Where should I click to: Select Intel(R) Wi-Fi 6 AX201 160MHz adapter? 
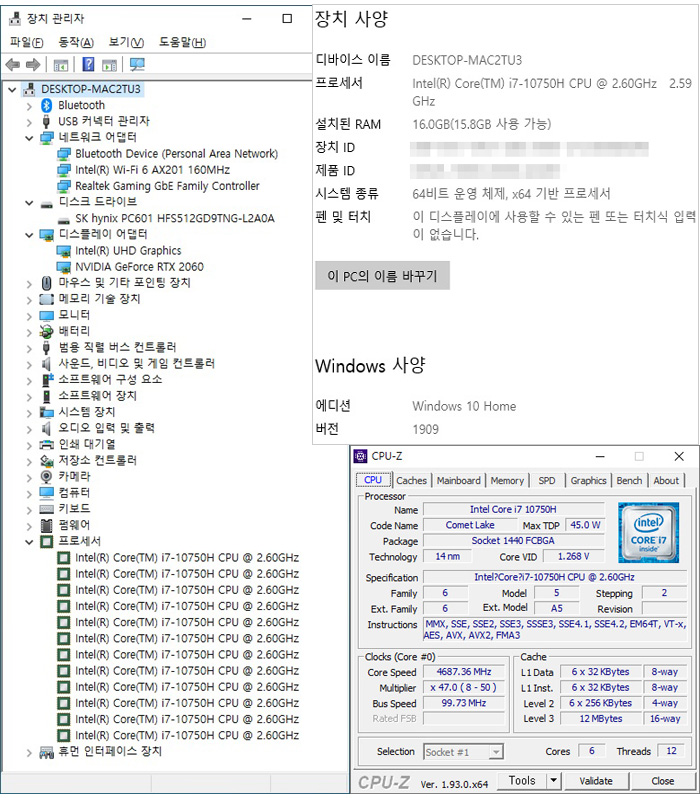click(x=152, y=169)
